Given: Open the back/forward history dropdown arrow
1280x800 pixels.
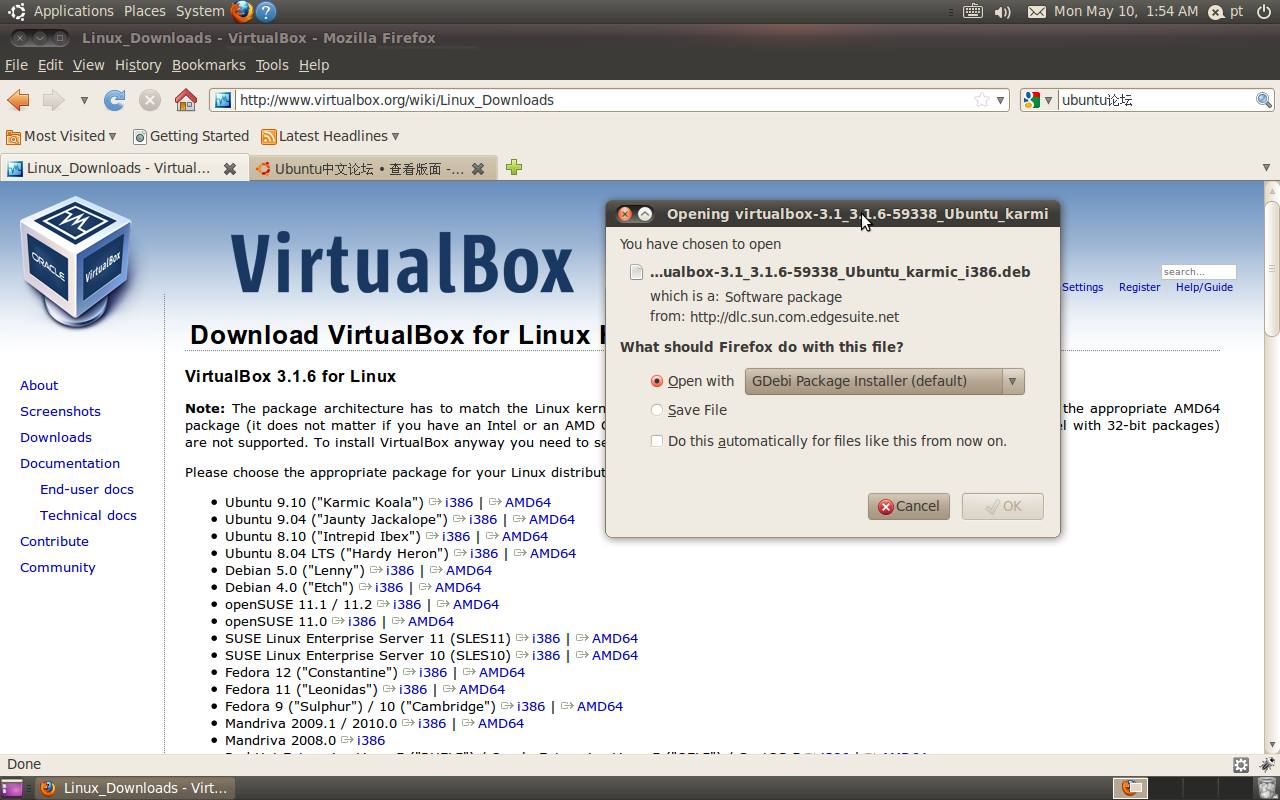Looking at the screenshot, I should click(x=84, y=100).
